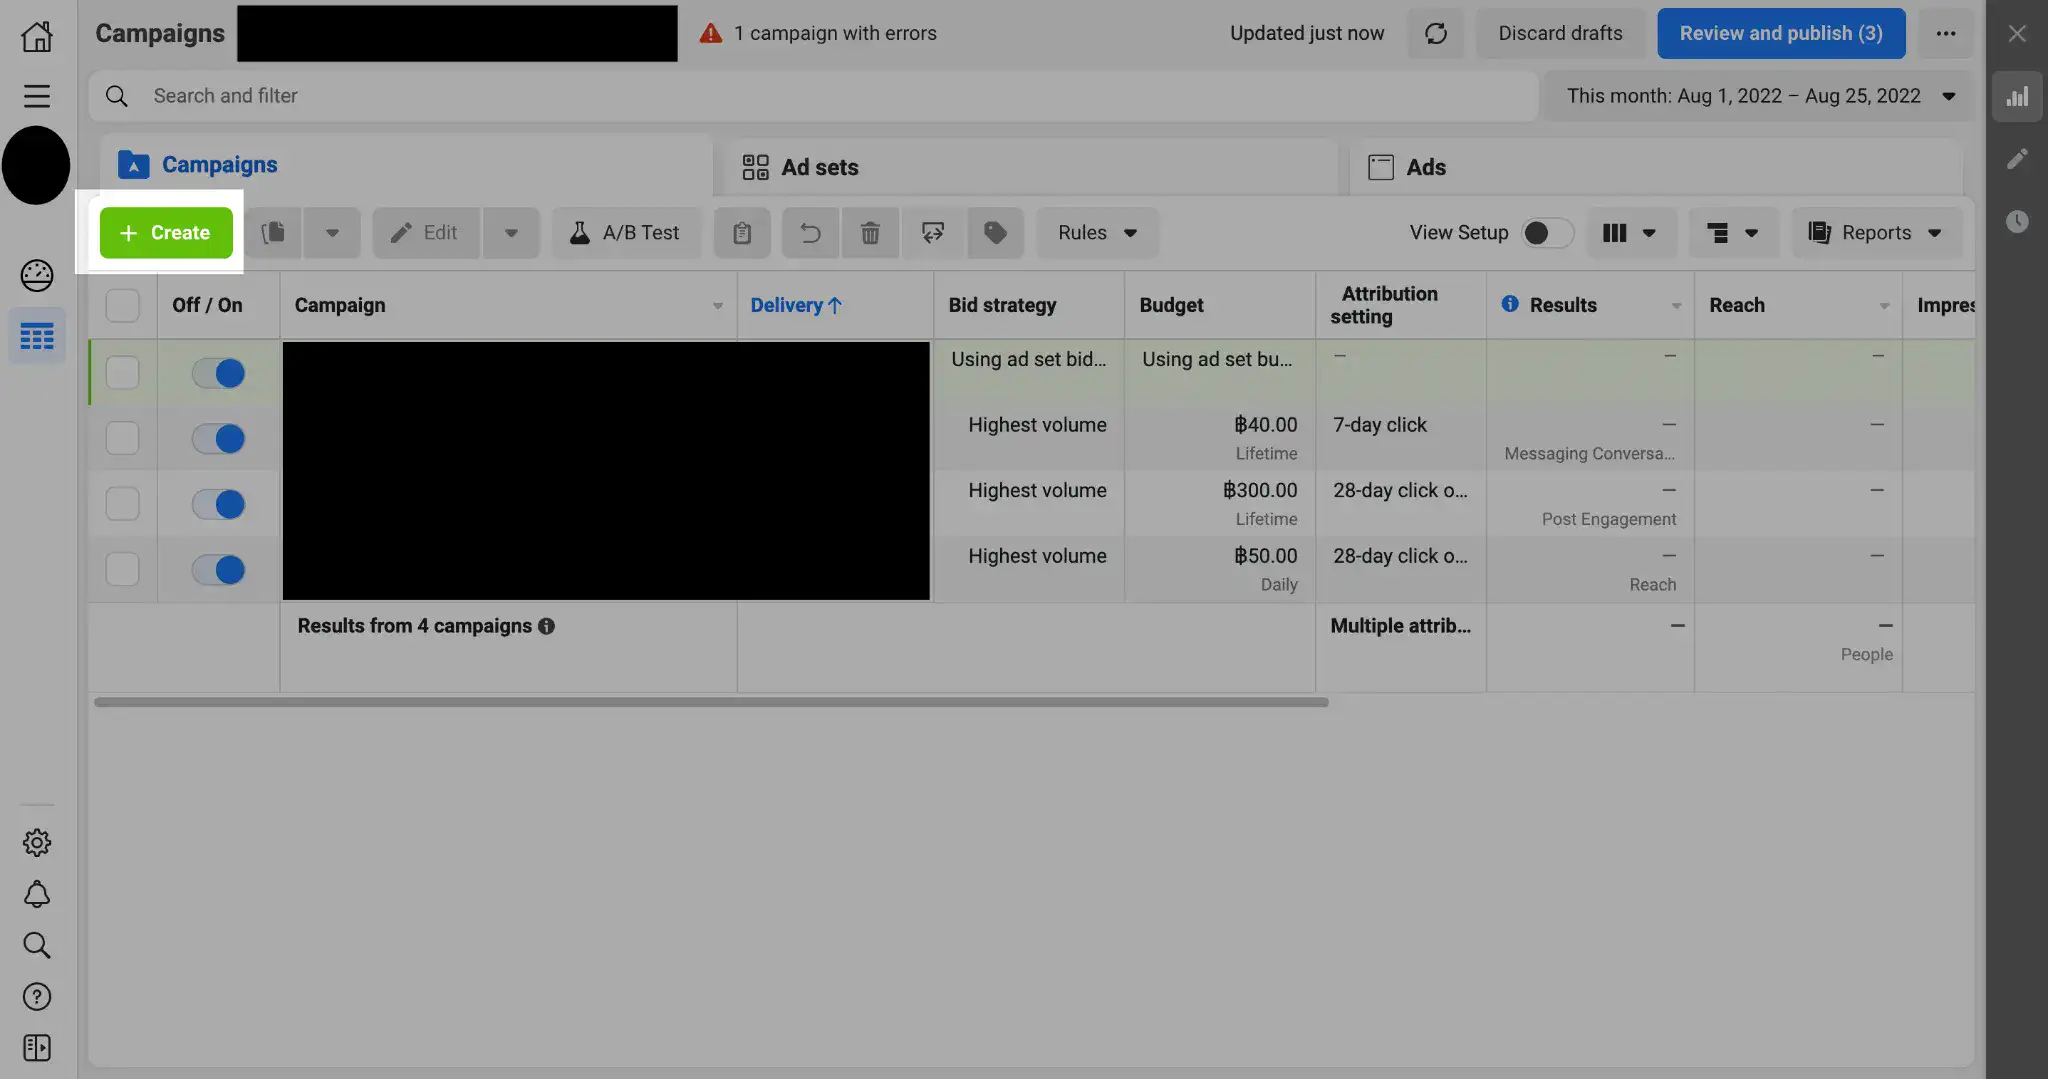Click Review and publish button
The height and width of the screenshot is (1079, 2048).
coord(1780,33)
